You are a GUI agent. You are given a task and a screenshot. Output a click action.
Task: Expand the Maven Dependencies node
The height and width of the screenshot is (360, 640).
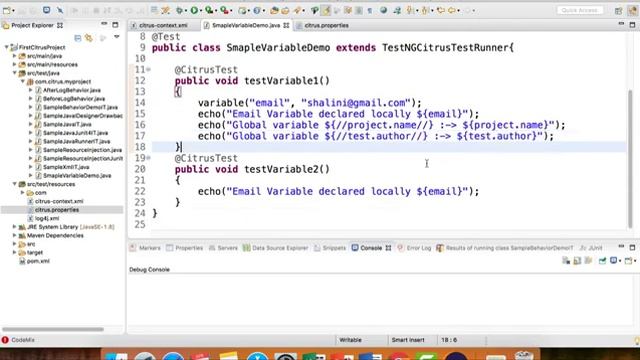[x=14, y=236]
